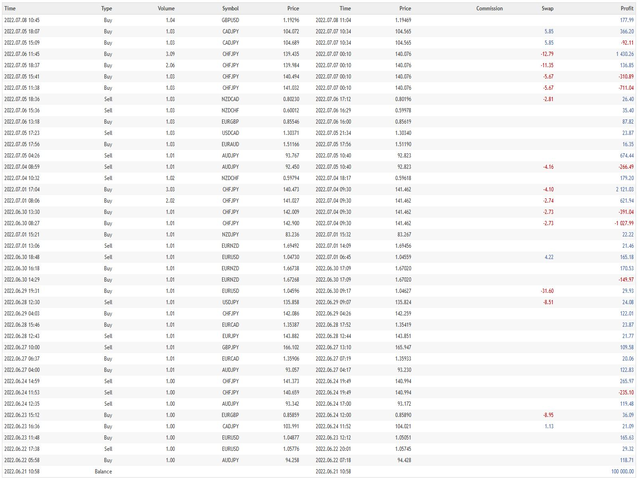The height and width of the screenshot is (480, 640).
Task: Sort by the Type column header
Action: point(107,9)
